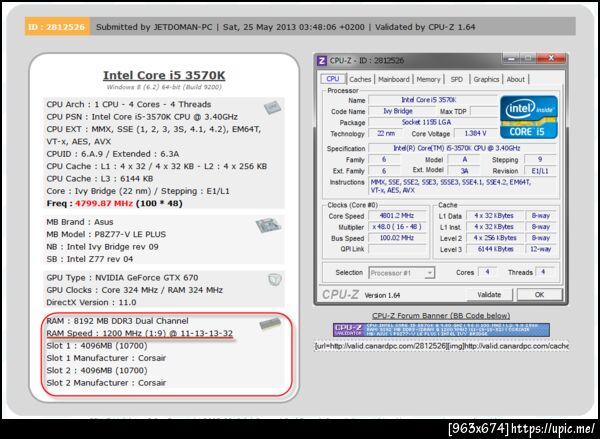Click the MB Model P8Z77-V LE PLUS line
Screen dimensions: 600x439
click(x=106, y=234)
